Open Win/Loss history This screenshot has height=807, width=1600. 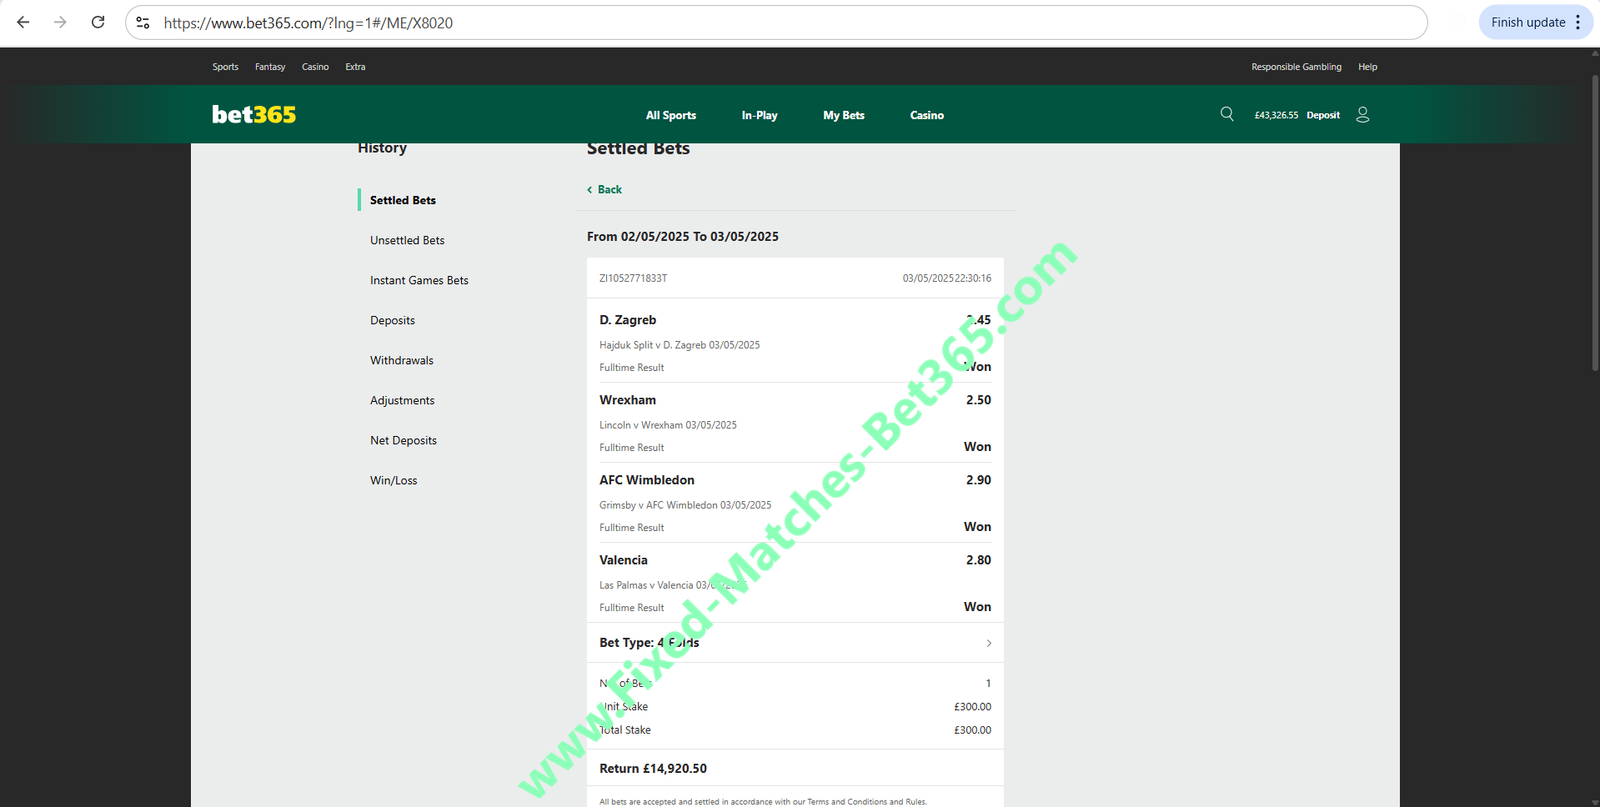[x=394, y=480]
